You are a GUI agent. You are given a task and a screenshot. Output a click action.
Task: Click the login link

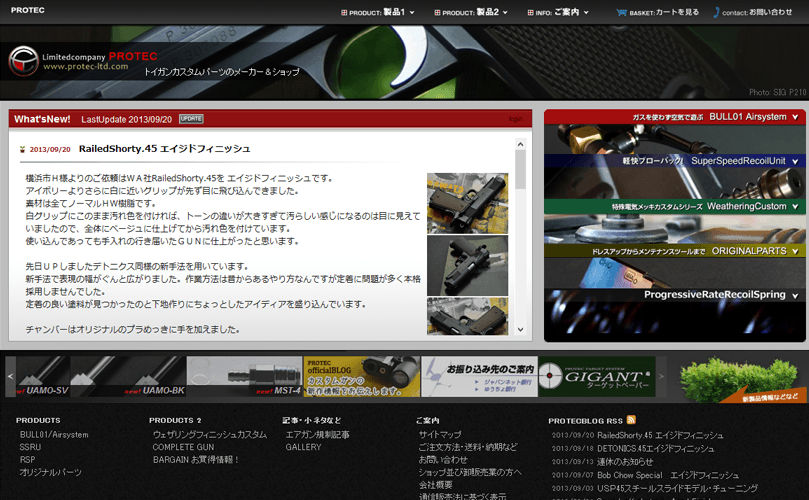pos(515,119)
